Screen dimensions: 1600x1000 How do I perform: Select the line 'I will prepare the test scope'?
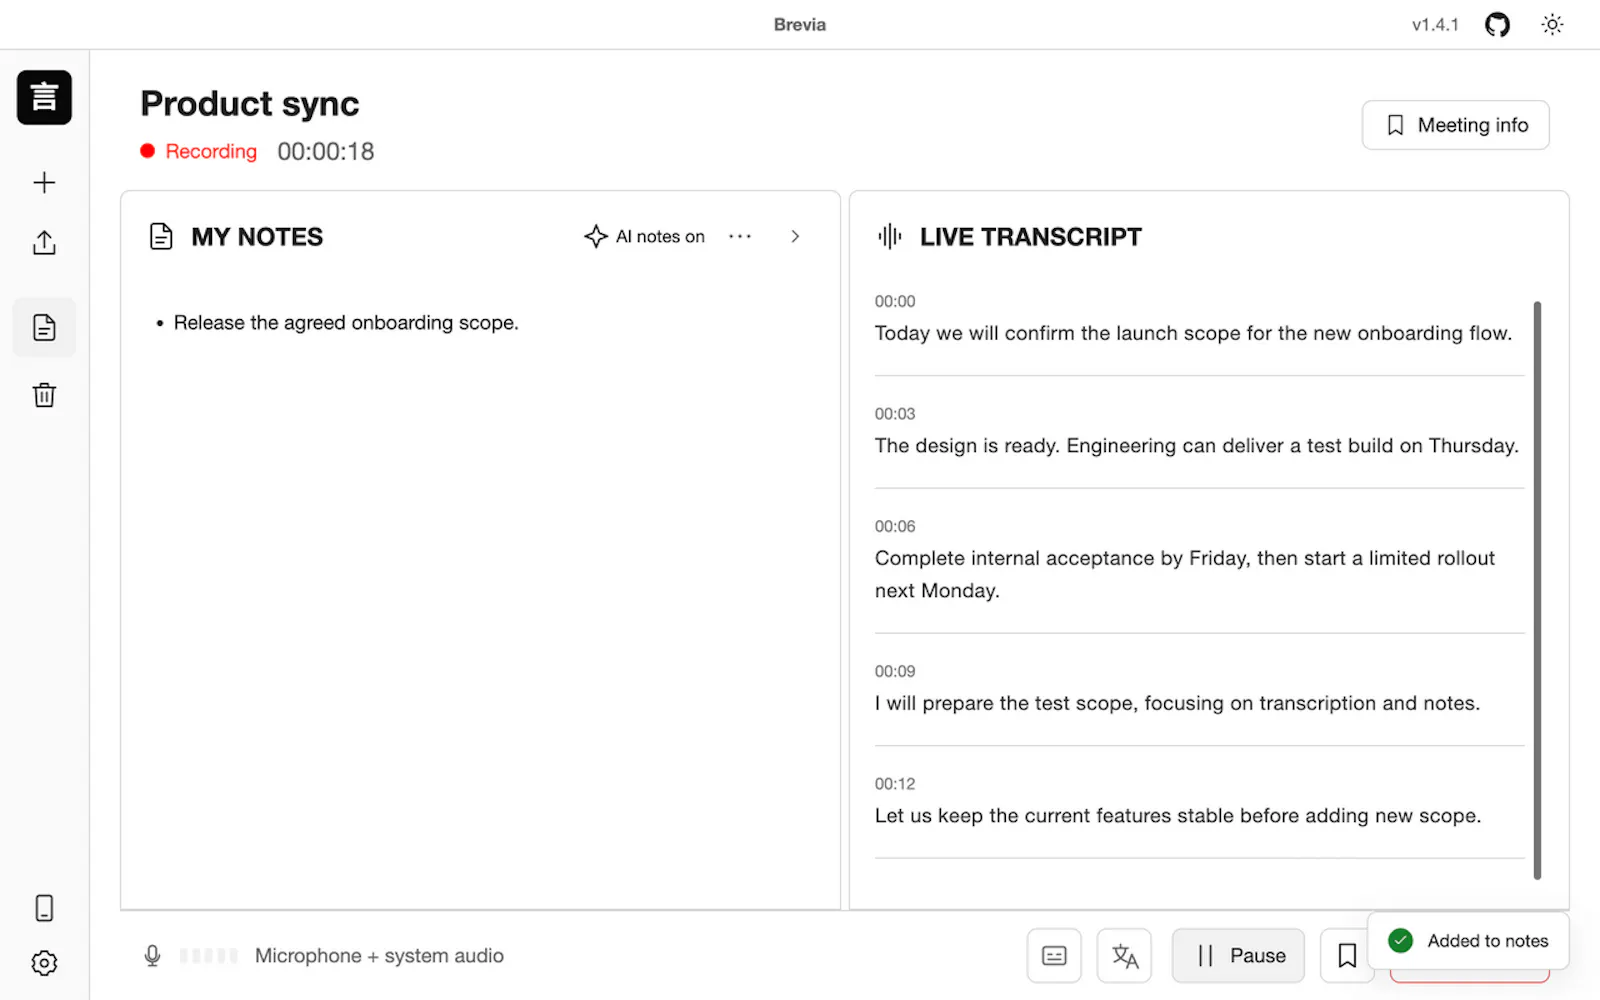(x=1177, y=703)
